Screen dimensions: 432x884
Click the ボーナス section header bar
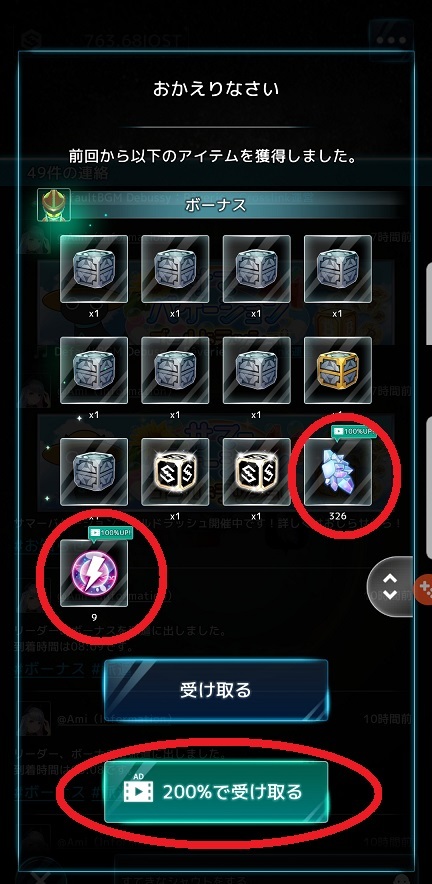pos(215,205)
